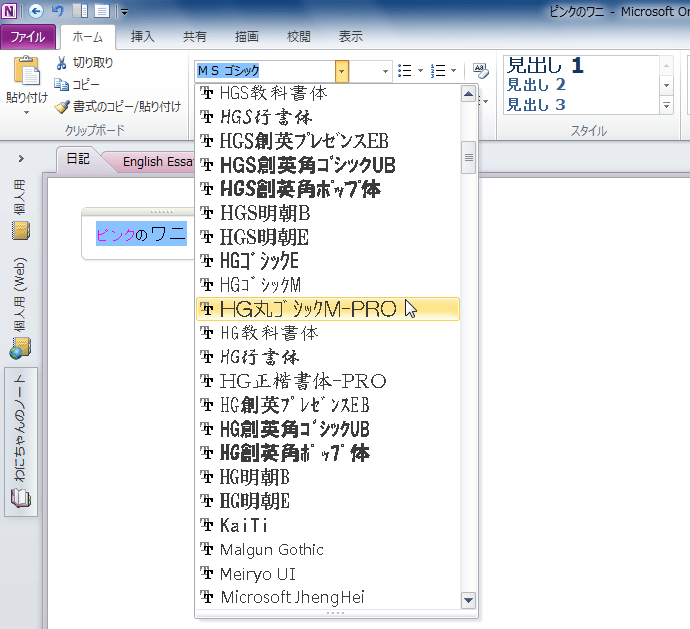This screenshot has height=629, width=690.
Task: Open the わにちゃんのノート notebook
Action: (x=20, y=441)
